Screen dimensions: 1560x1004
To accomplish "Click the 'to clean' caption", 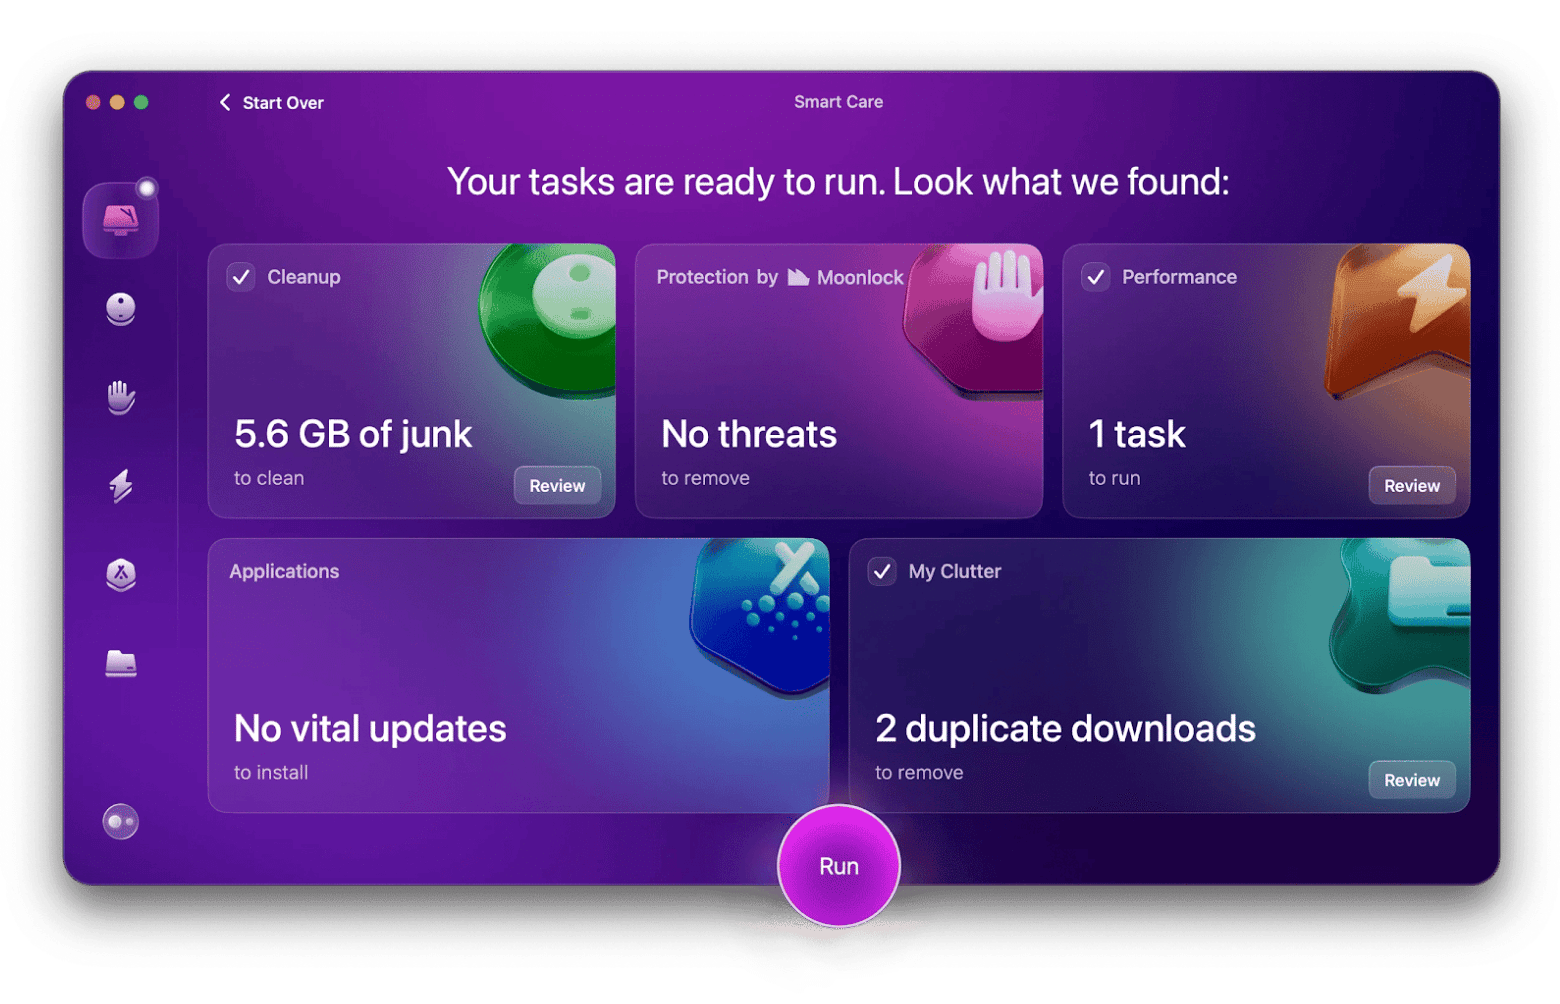I will (x=269, y=479).
